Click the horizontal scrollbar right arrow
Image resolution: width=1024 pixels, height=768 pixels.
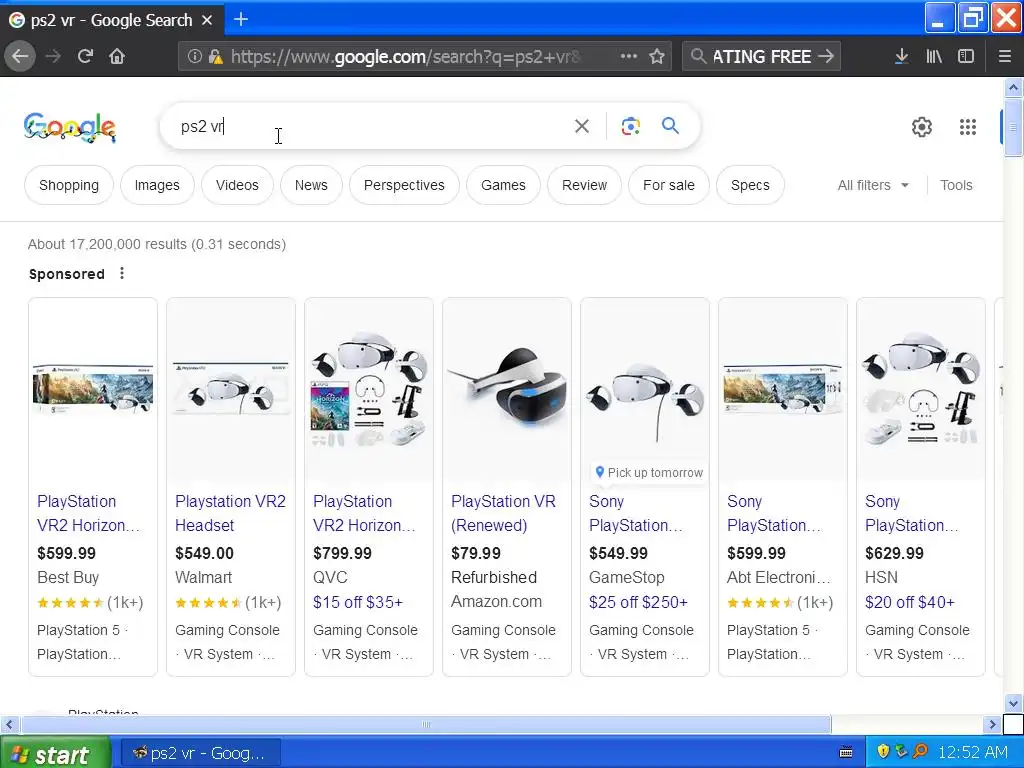pos(993,724)
